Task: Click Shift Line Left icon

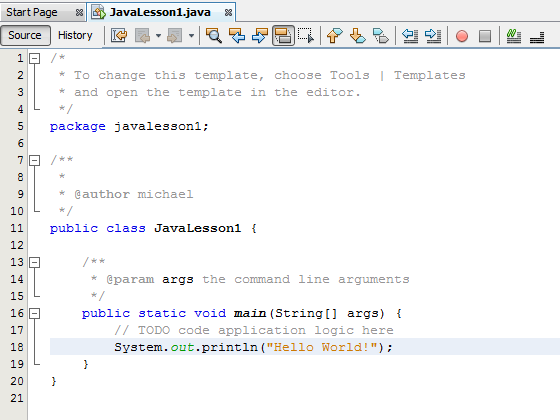Action: (410, 36)
